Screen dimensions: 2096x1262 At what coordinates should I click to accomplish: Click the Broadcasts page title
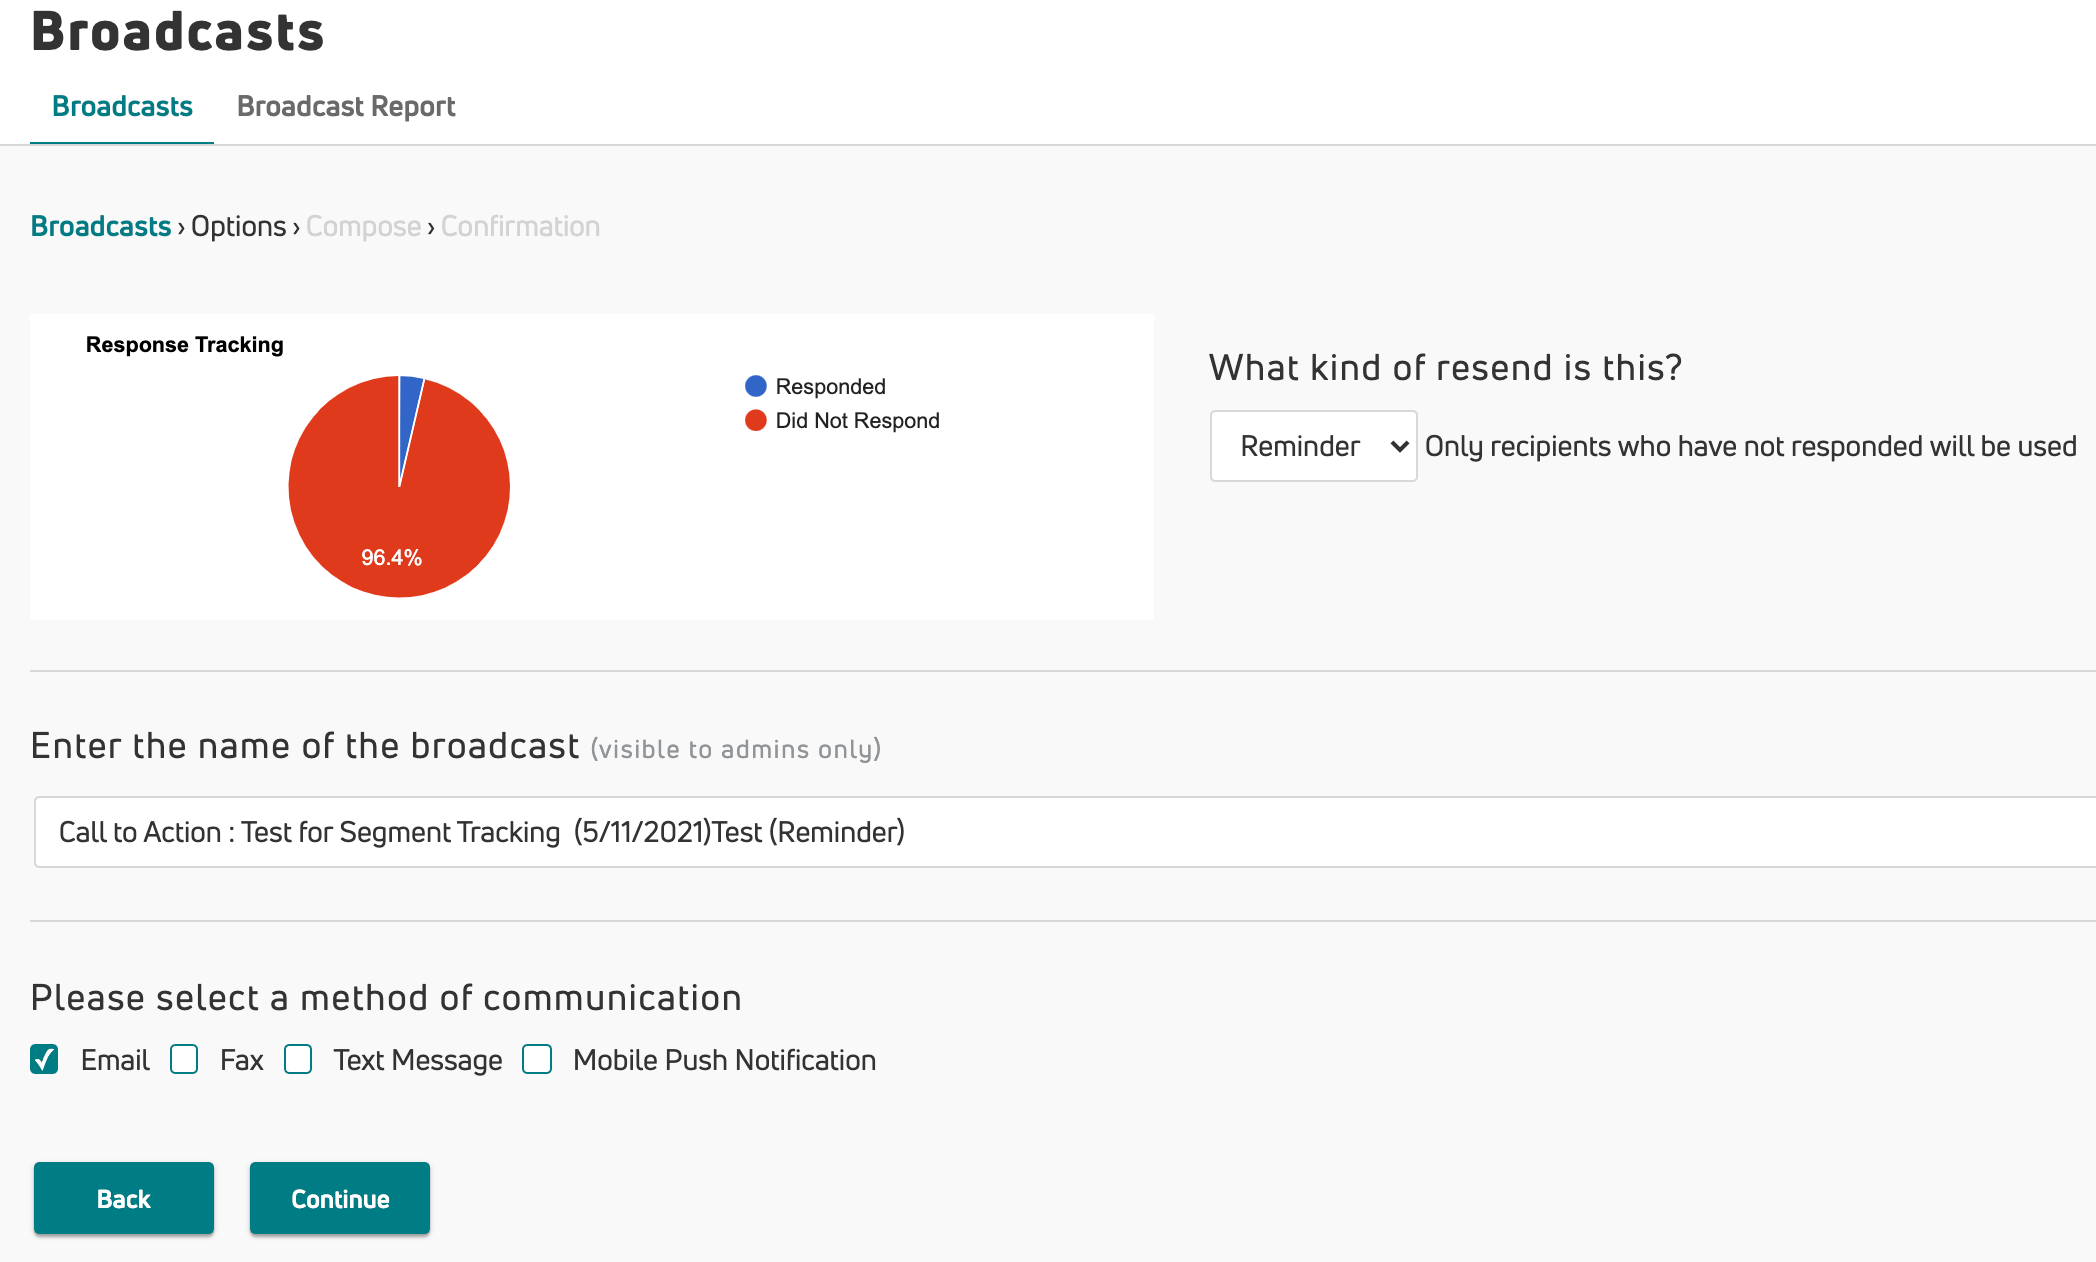pyautogui.click(x=178, y=32)
